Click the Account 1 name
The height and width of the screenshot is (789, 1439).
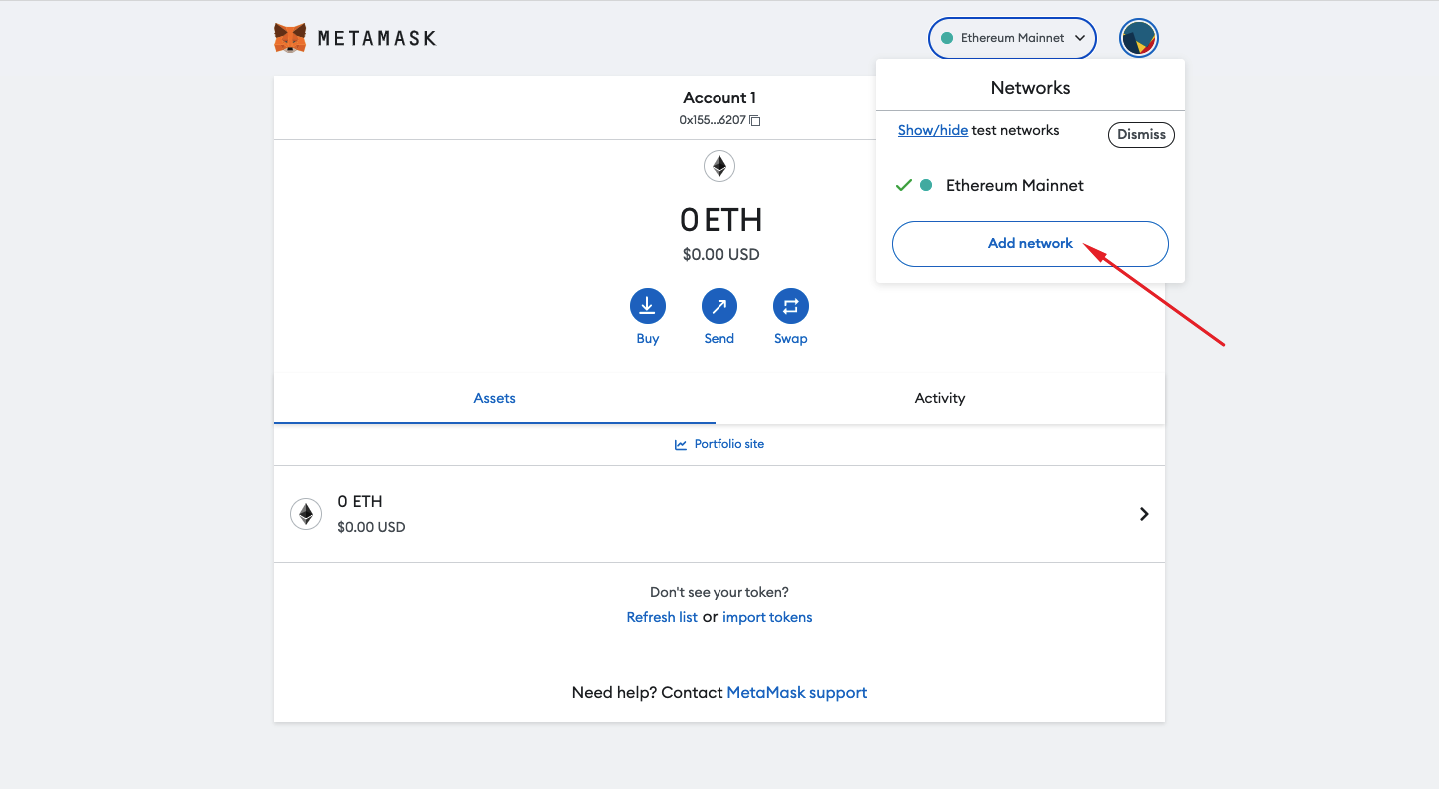[719, 97]
